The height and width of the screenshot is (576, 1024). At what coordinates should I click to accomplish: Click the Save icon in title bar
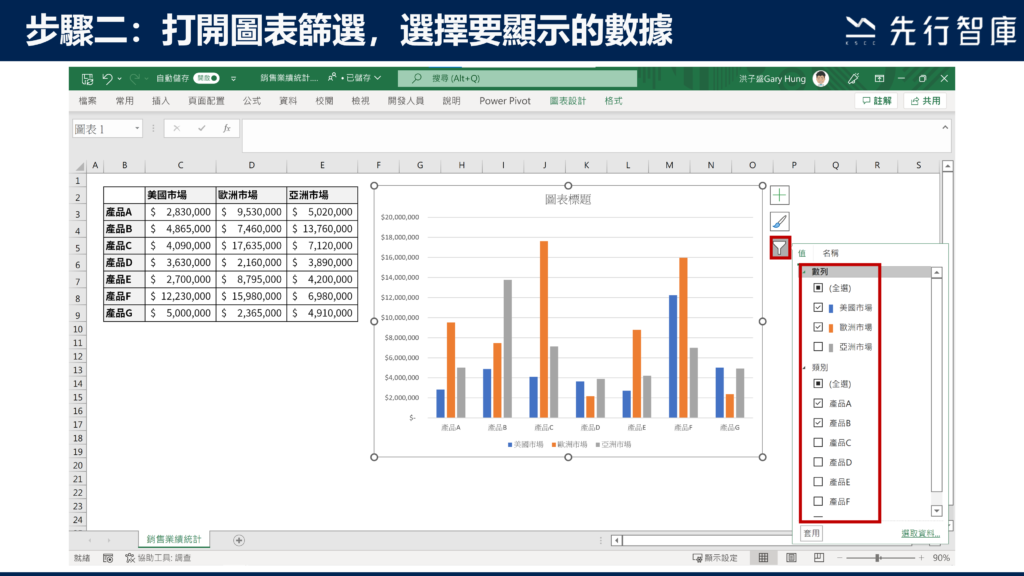pyautogui.click(x=88, y=78)
